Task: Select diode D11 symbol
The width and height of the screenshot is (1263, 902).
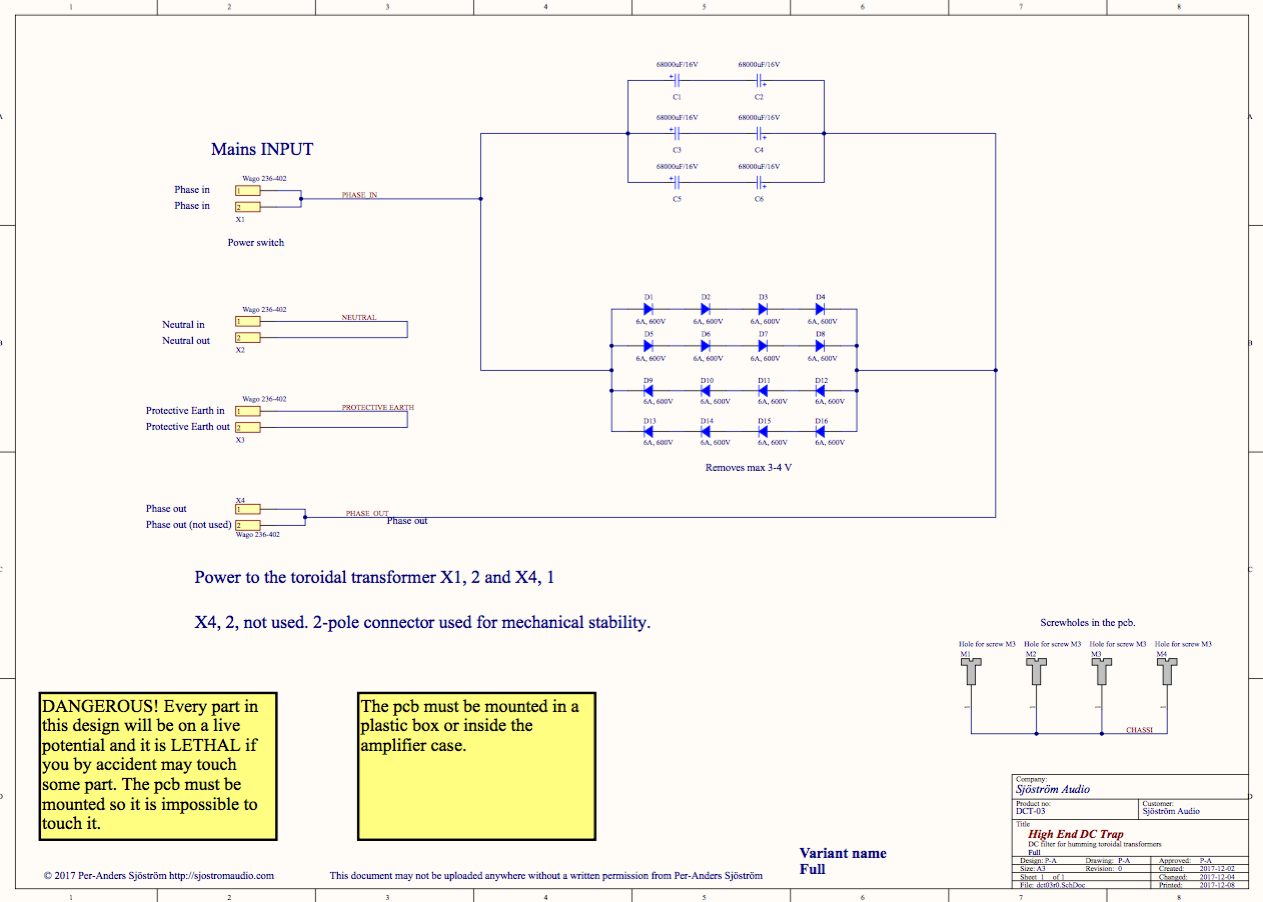Action: click(x=763, y=391)
